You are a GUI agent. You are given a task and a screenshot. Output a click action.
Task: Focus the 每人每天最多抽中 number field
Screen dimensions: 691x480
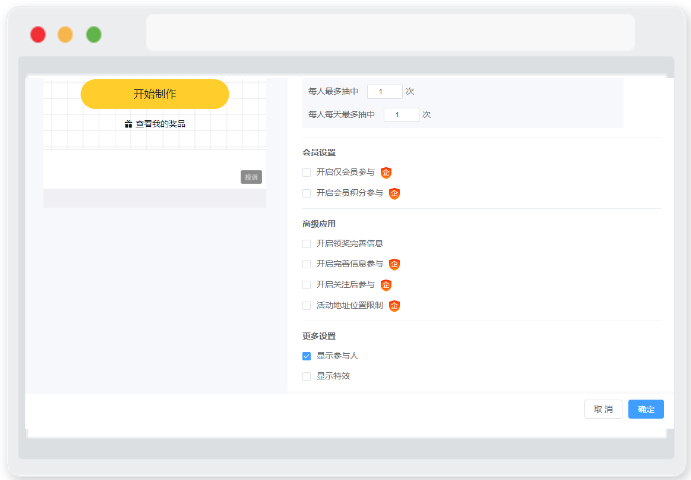point(401,115)
